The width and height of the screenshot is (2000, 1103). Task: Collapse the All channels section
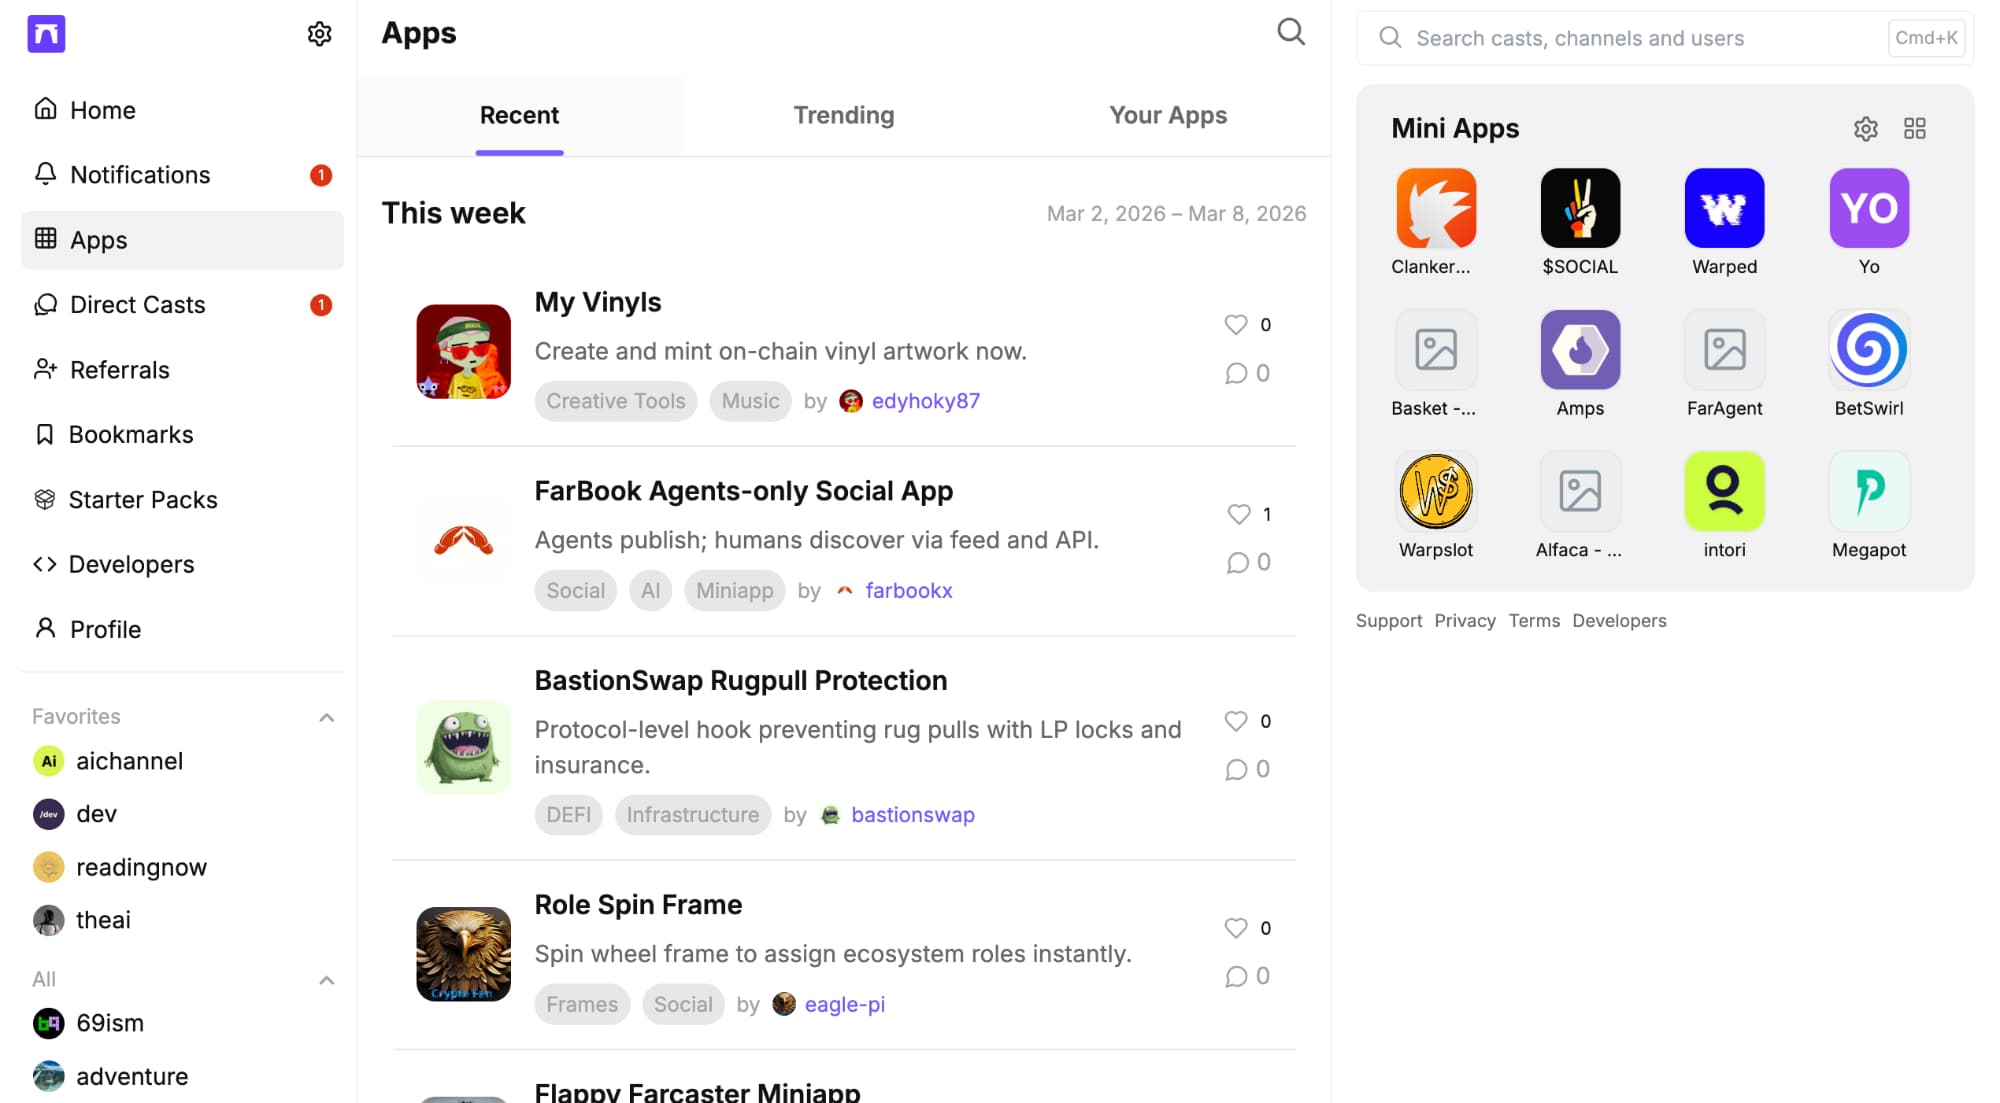[326, 980]
